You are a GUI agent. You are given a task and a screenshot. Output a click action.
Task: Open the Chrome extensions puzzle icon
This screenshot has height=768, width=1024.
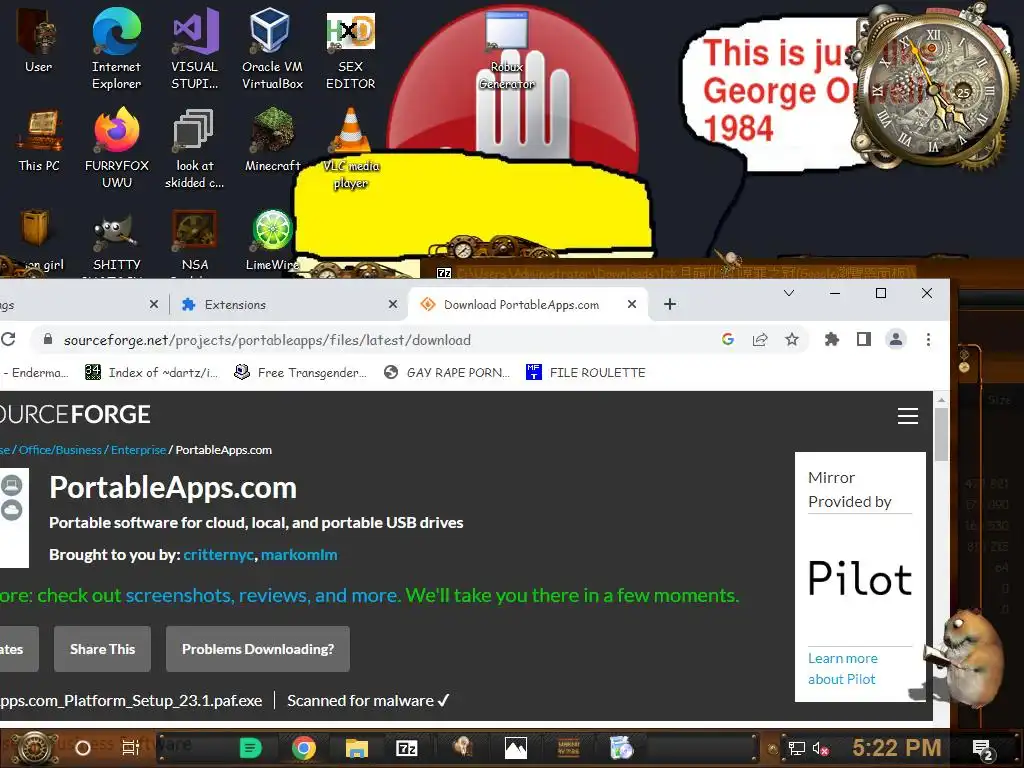(831, 340)
